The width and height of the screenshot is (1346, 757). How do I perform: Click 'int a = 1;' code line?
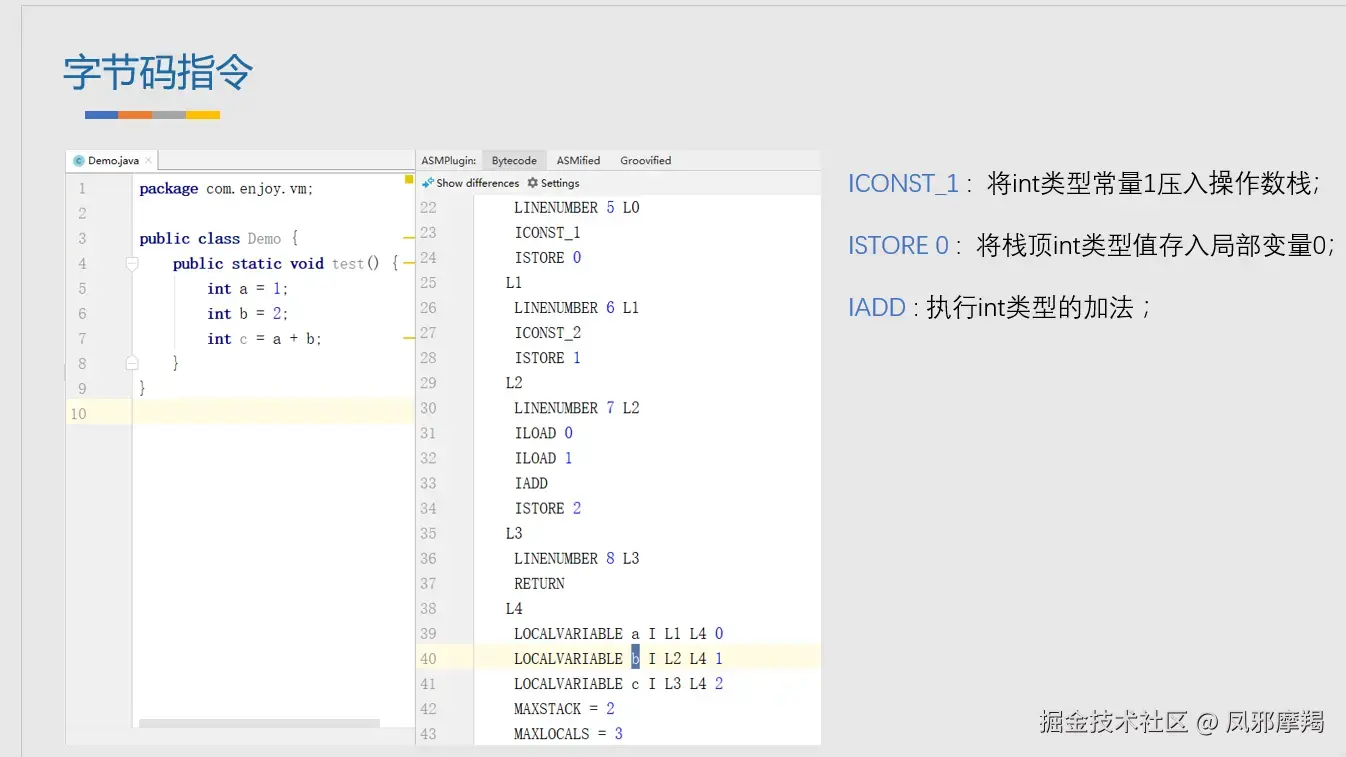pos(247,288)
